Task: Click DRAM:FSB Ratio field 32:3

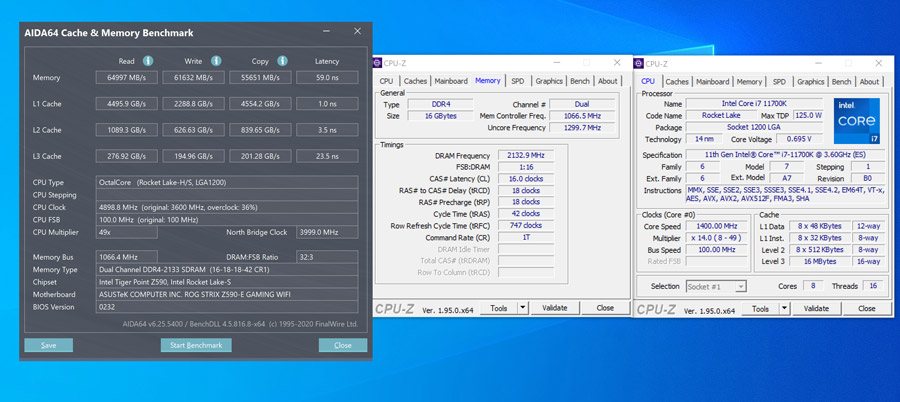Action: [327, 257]
